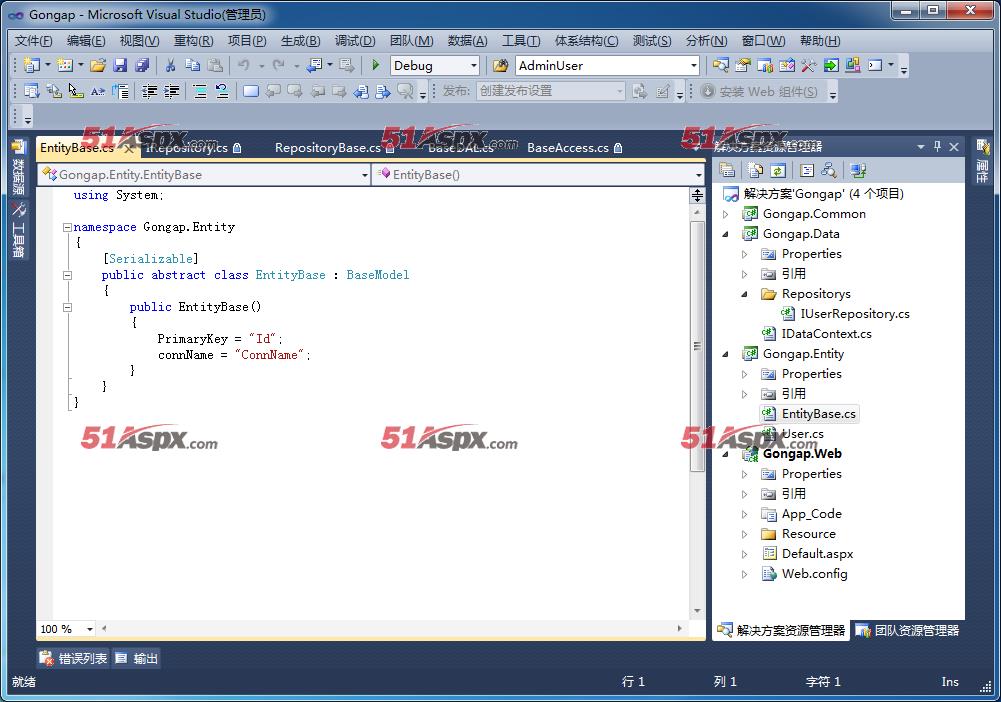Collapse the Gongap.Data project node
1001x702 pixels.
725,234
